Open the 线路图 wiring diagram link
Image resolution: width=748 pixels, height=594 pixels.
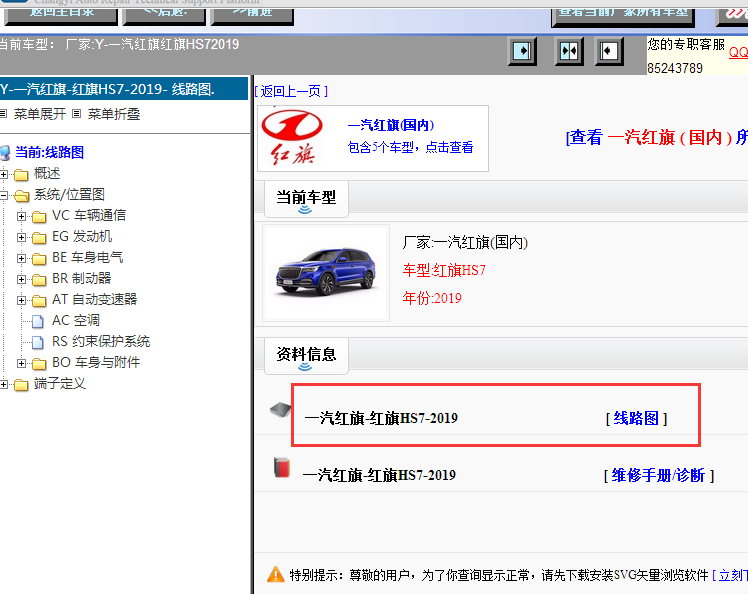pyautogui.click(x=636, y=418)
